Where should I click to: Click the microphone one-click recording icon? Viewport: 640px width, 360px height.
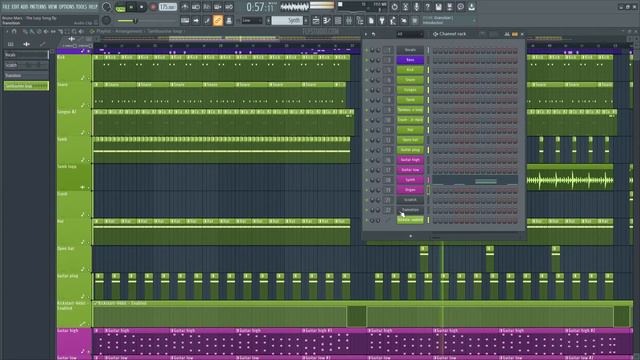tap(416, 7)
